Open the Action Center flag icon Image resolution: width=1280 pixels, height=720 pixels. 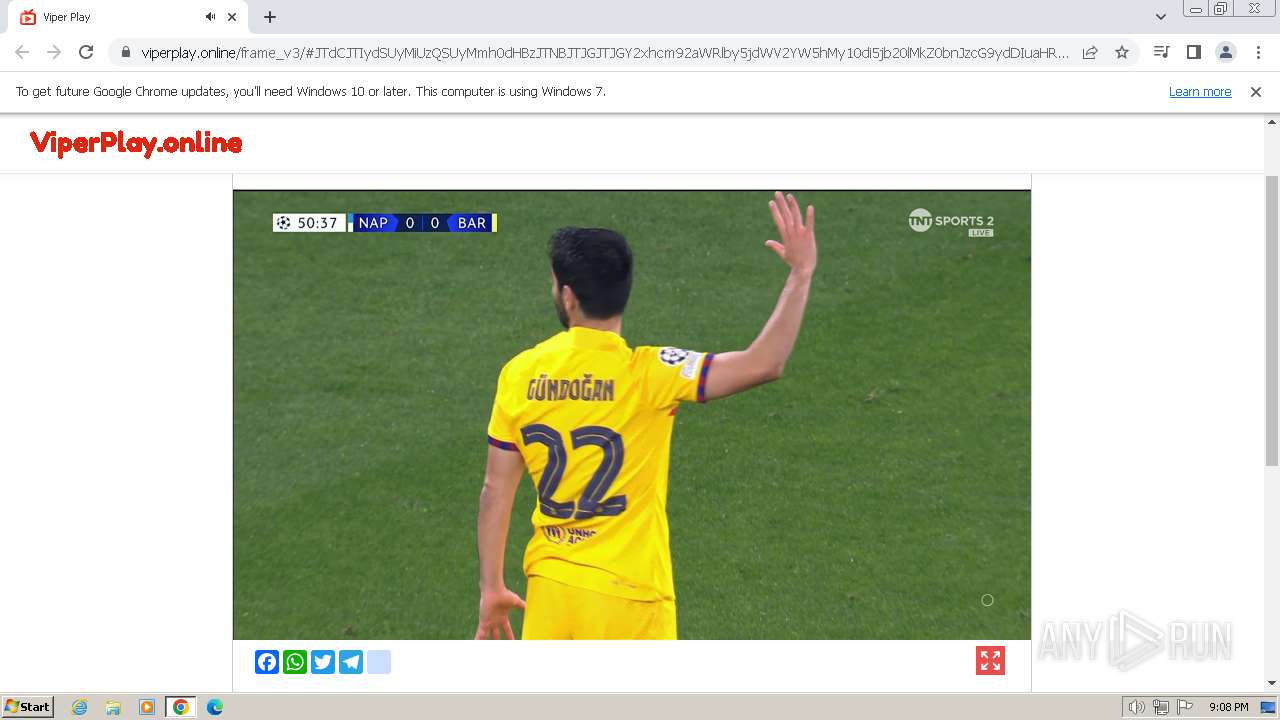(x=1185, y=707)
